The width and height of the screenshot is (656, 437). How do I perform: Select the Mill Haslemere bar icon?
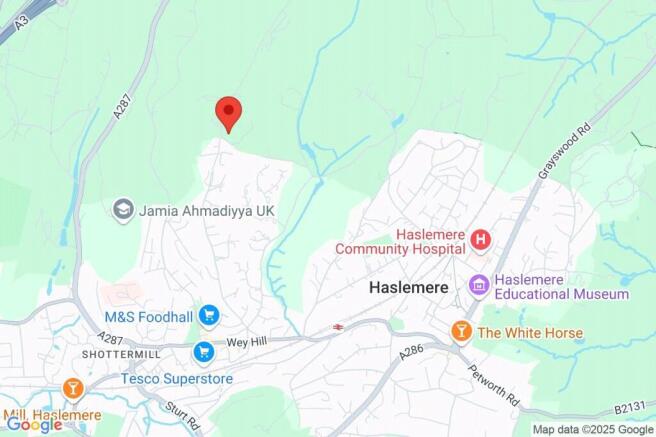tap(73, 389)
